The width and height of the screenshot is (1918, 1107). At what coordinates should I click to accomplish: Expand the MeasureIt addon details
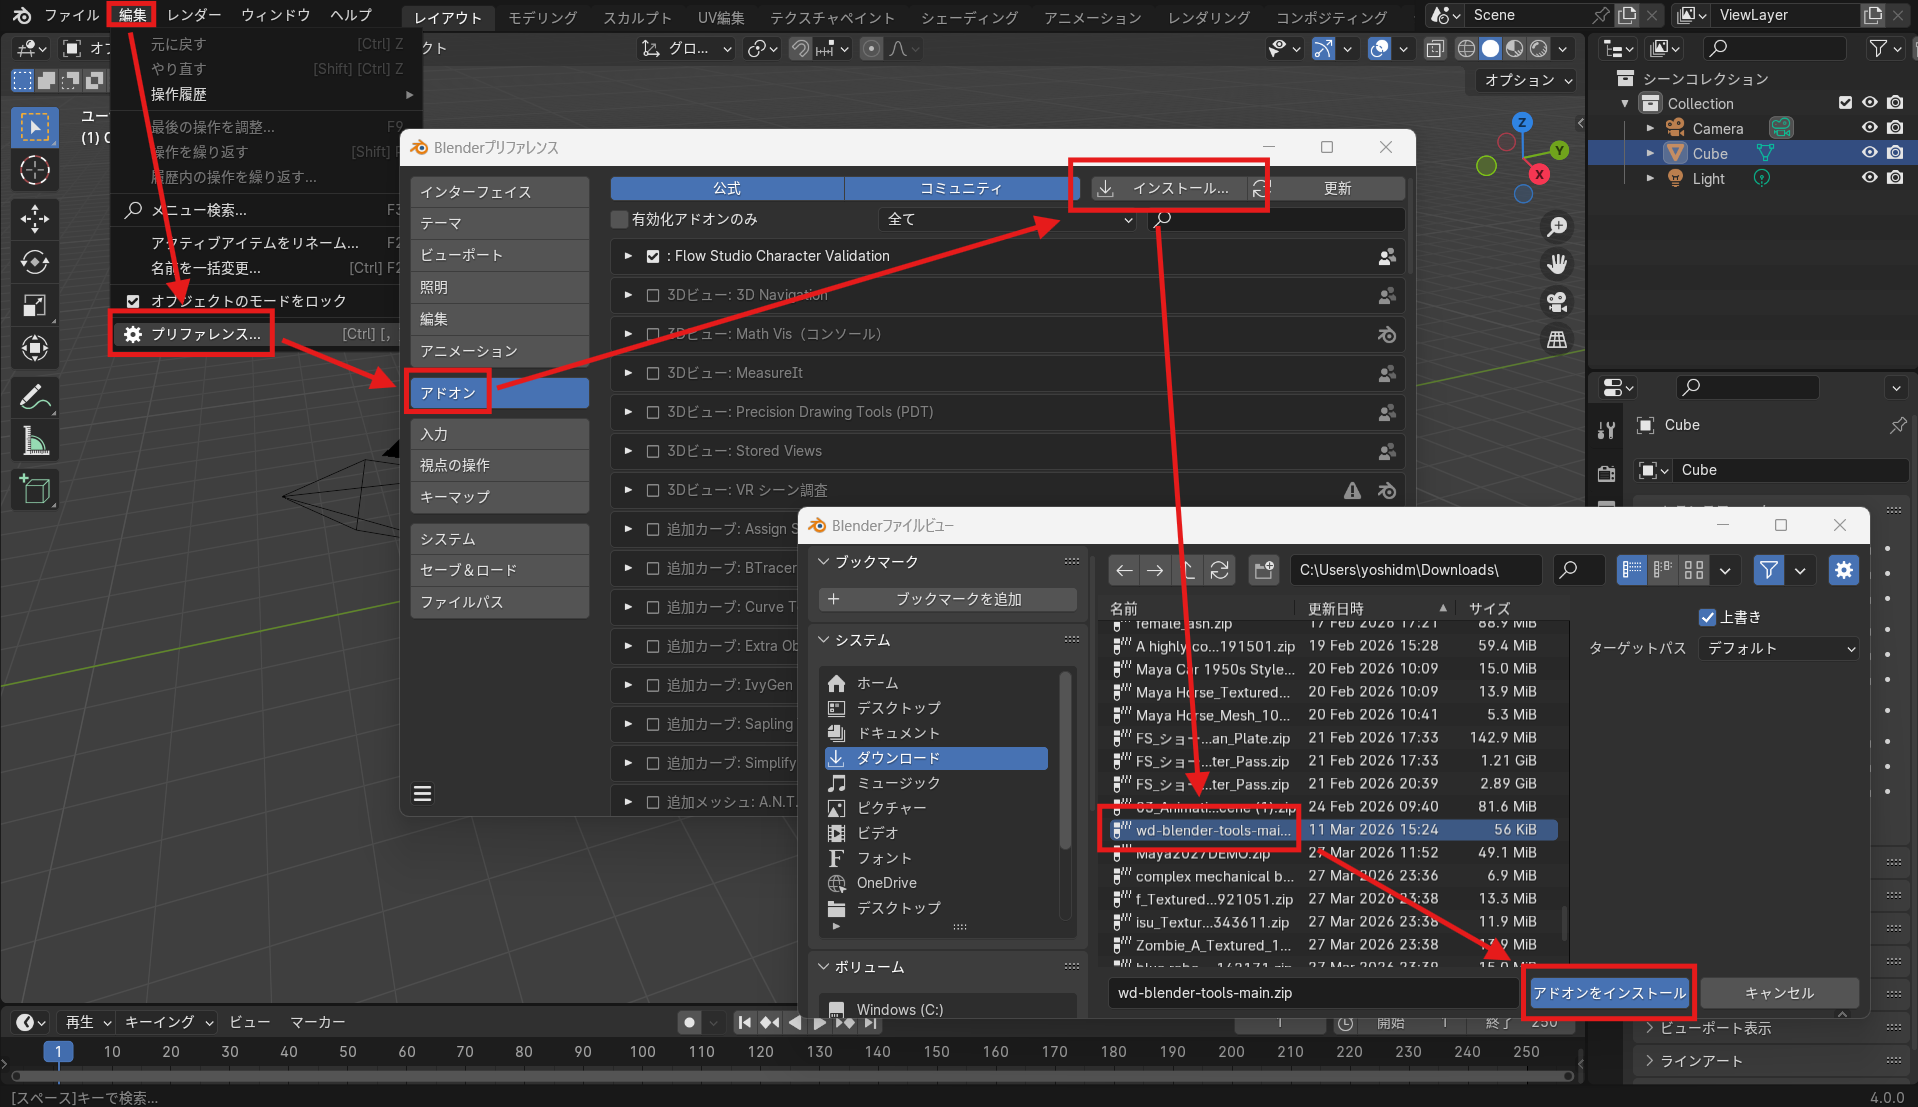coord(628,373)
